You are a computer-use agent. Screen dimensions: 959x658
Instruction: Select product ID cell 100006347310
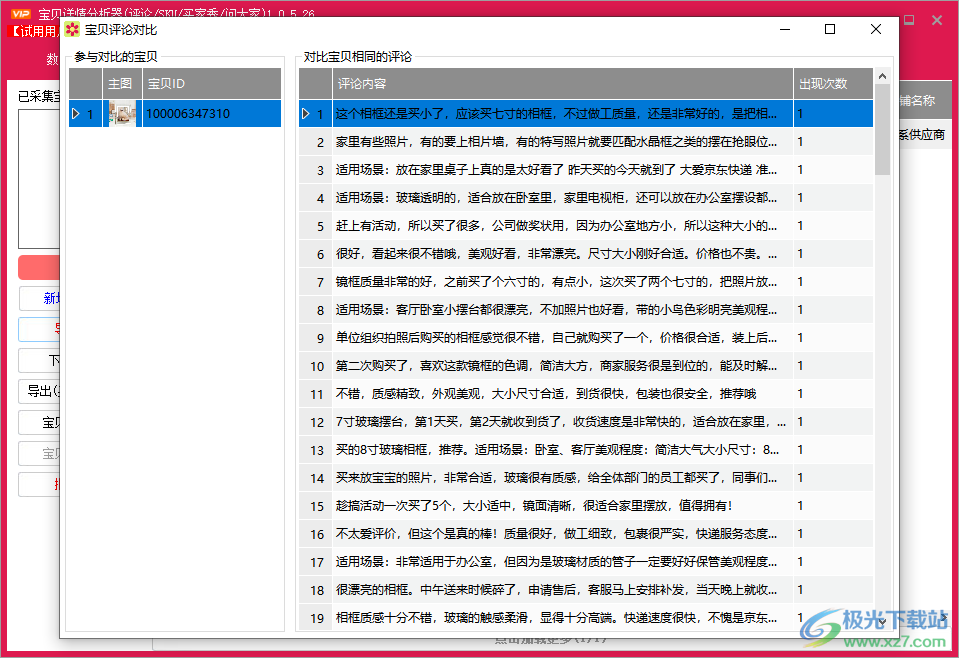click(x=211, y=114)
